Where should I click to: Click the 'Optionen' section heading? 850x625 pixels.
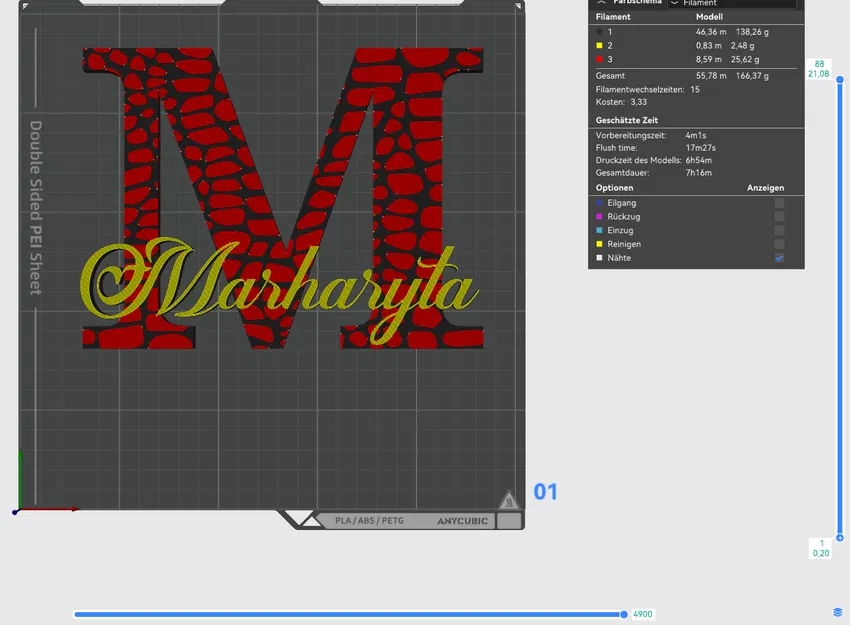[x=614, y=188]
